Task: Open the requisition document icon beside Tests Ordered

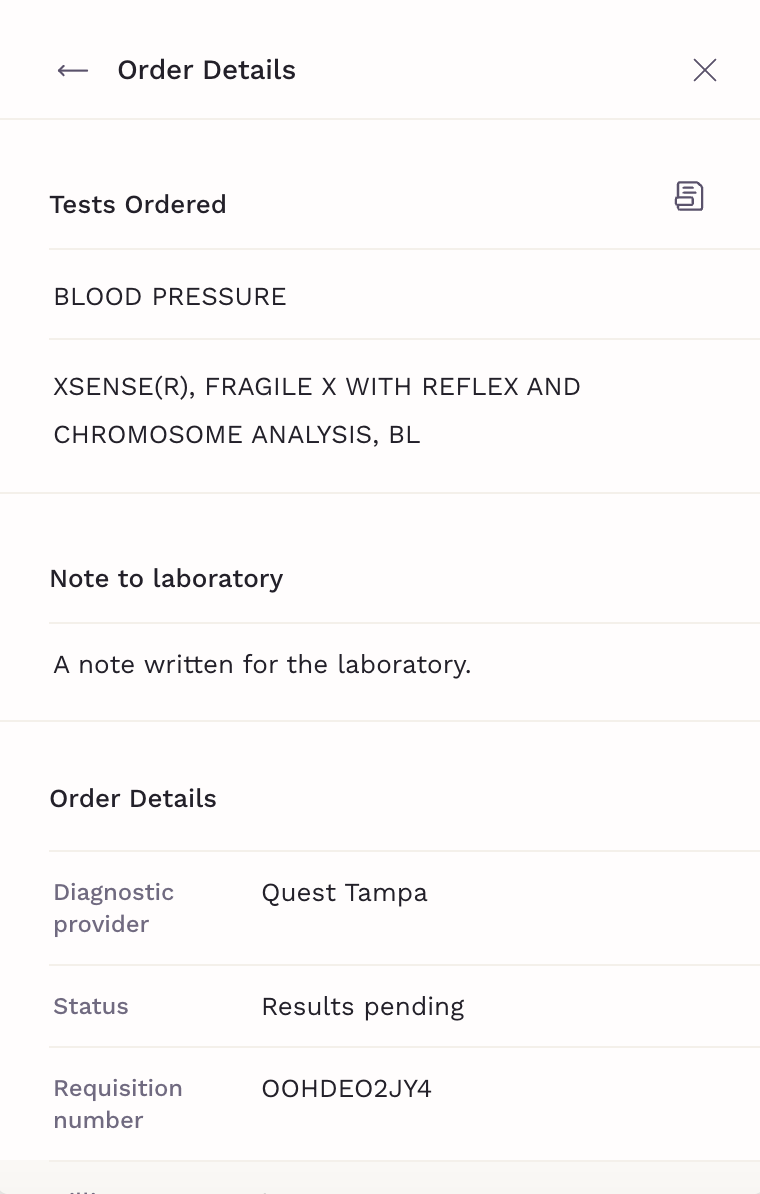Action: coord(689,196)
